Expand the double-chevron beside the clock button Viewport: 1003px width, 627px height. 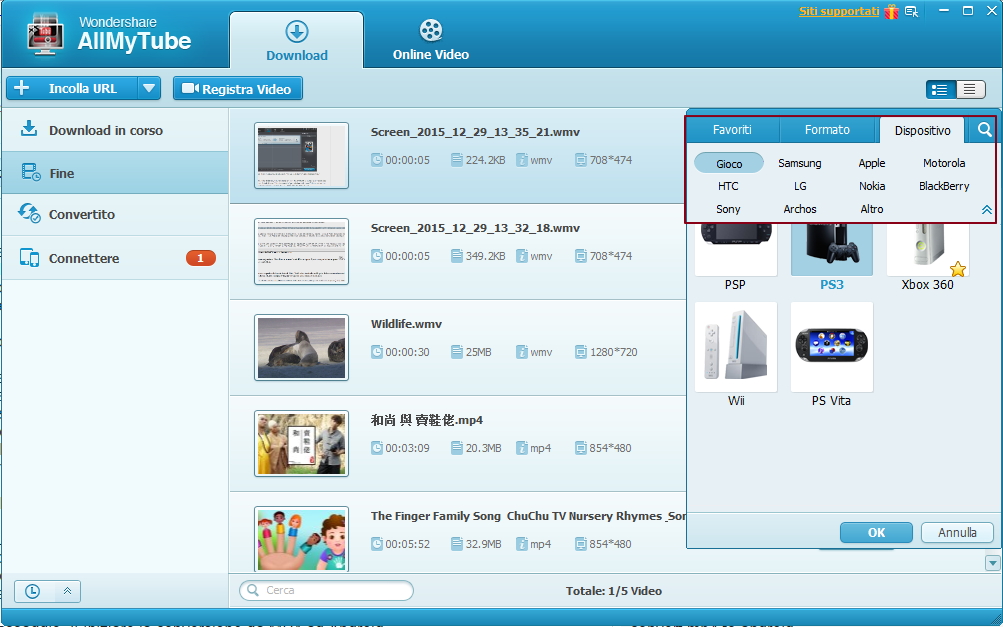coord(67,591)
